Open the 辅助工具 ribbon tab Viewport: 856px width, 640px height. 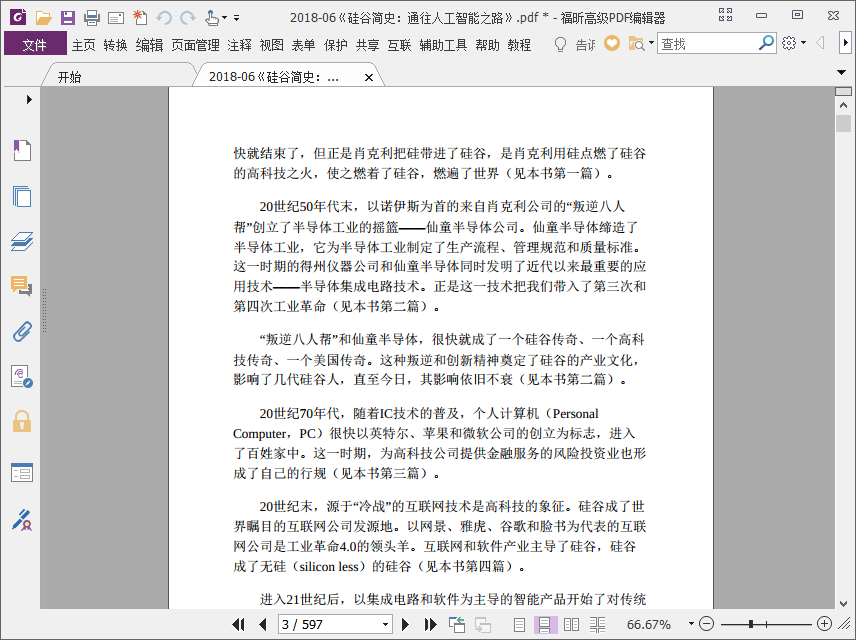tap(443, 45)
